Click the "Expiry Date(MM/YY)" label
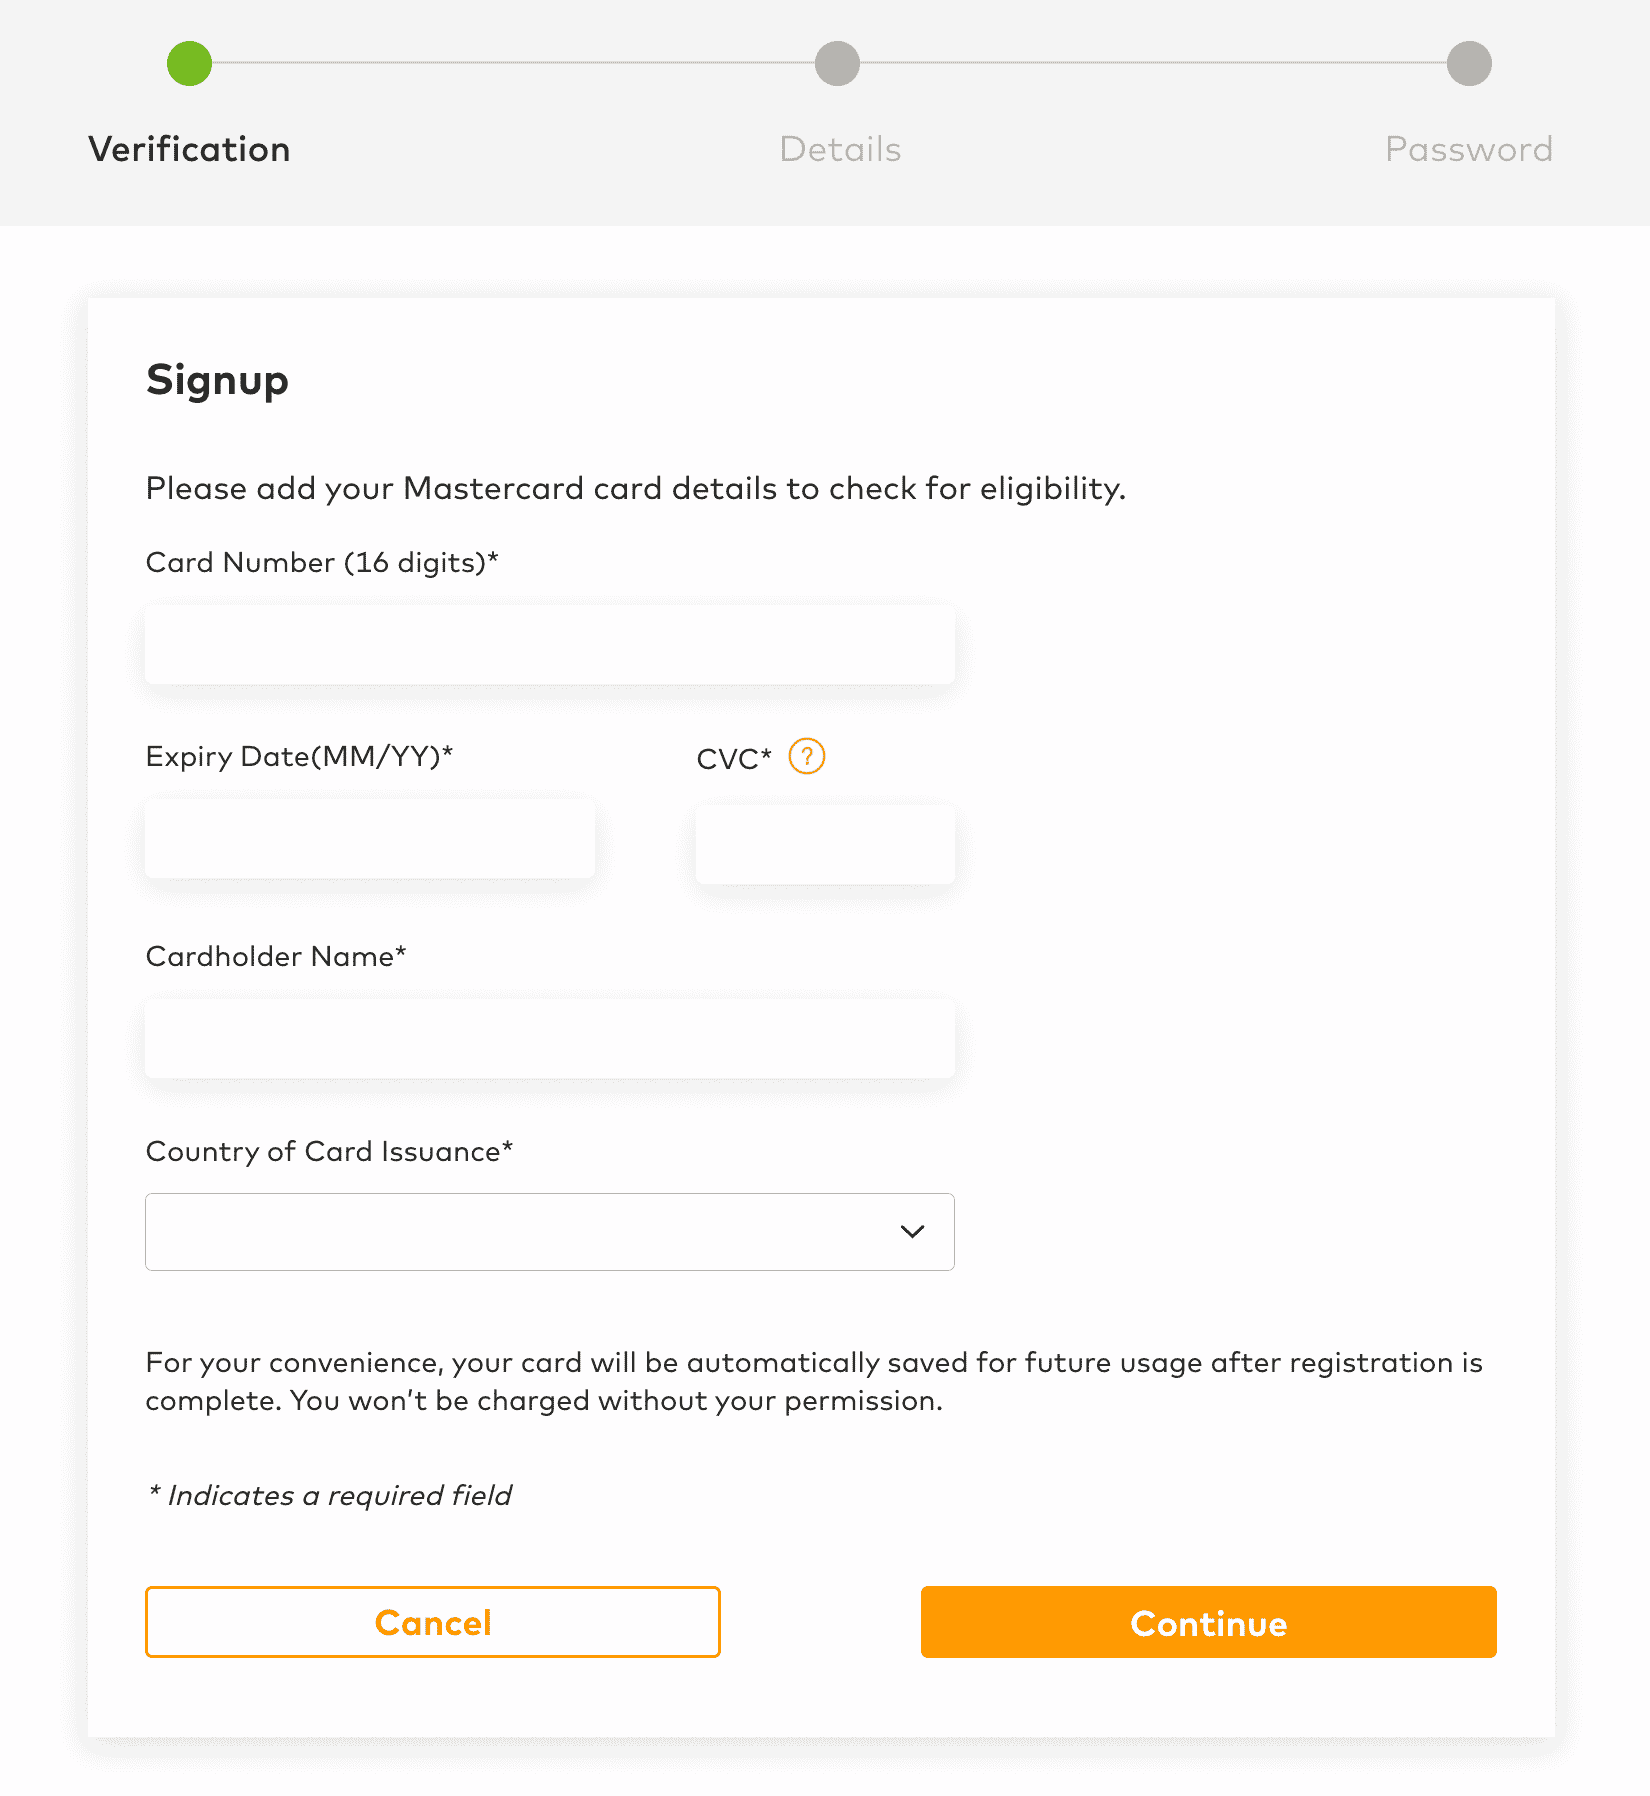This screenshot has height=1796, width=1650. [x=299, y=757]
